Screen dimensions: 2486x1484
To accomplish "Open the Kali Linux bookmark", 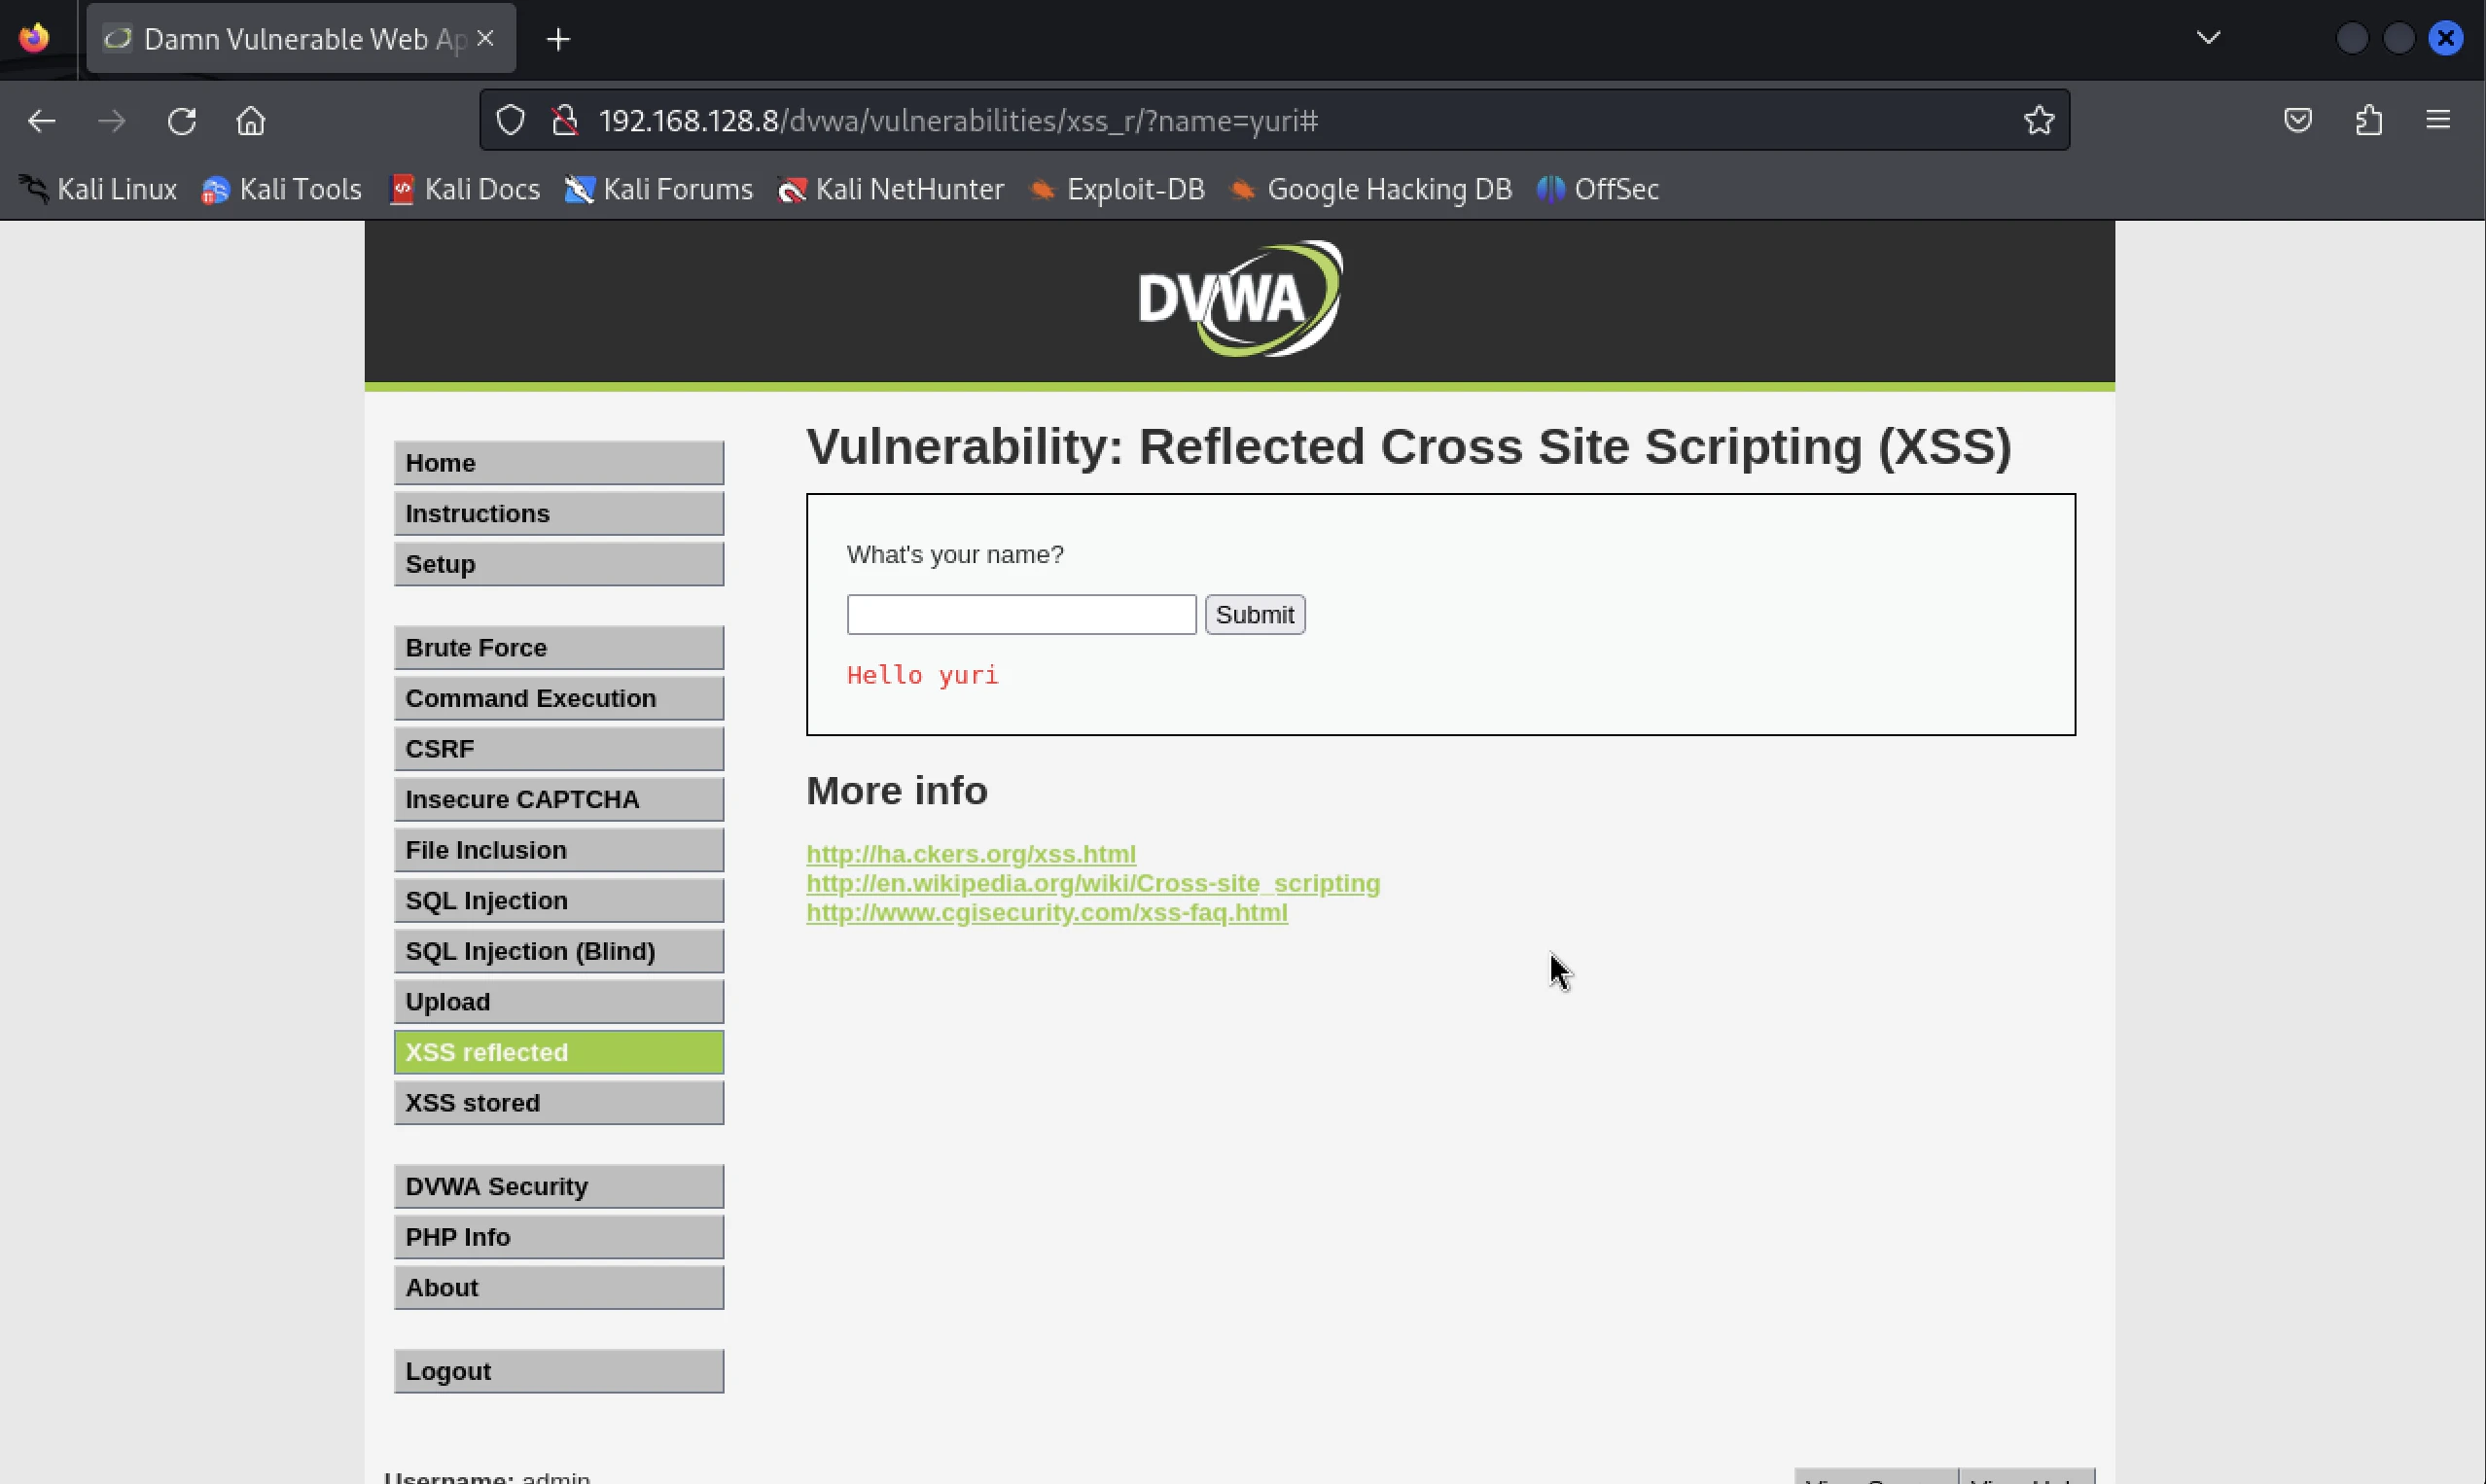I will coord(98,189).
